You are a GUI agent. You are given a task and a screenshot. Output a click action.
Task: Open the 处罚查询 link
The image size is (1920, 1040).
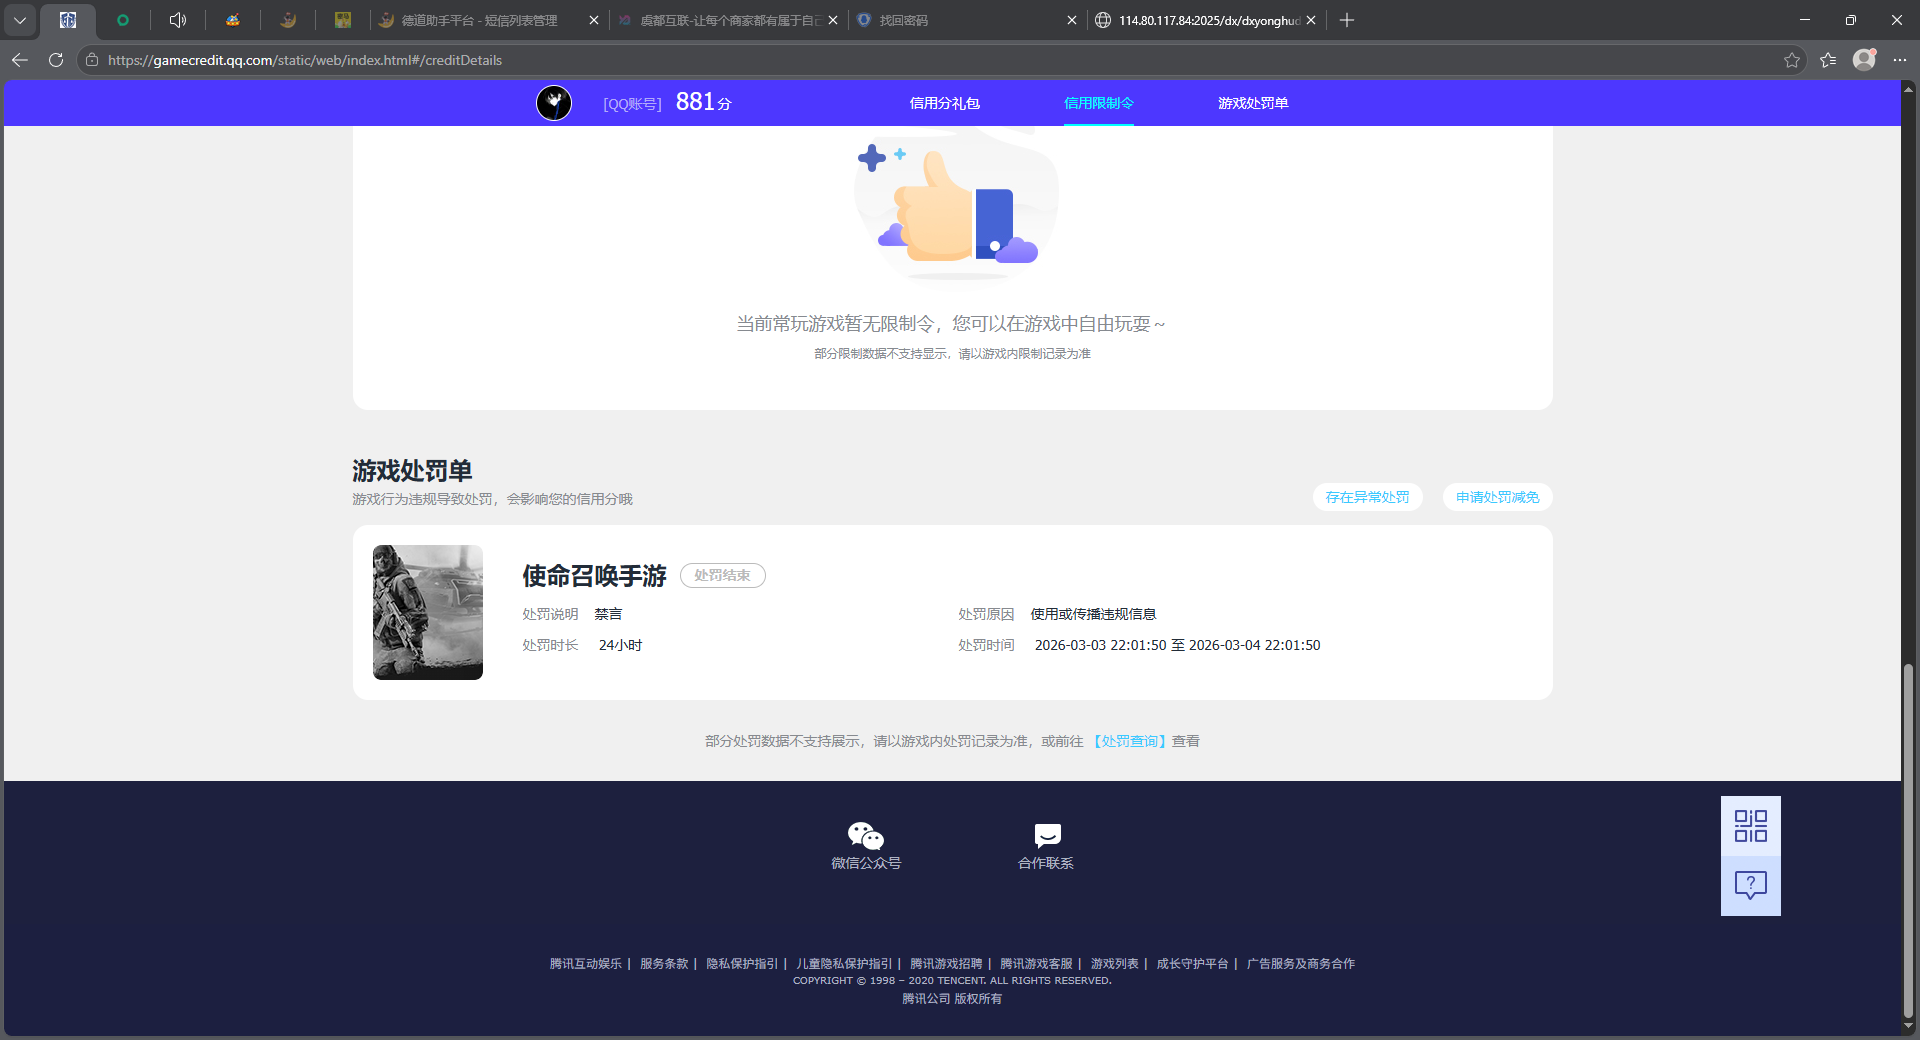pyautogui.click(x=1129, y=741)
